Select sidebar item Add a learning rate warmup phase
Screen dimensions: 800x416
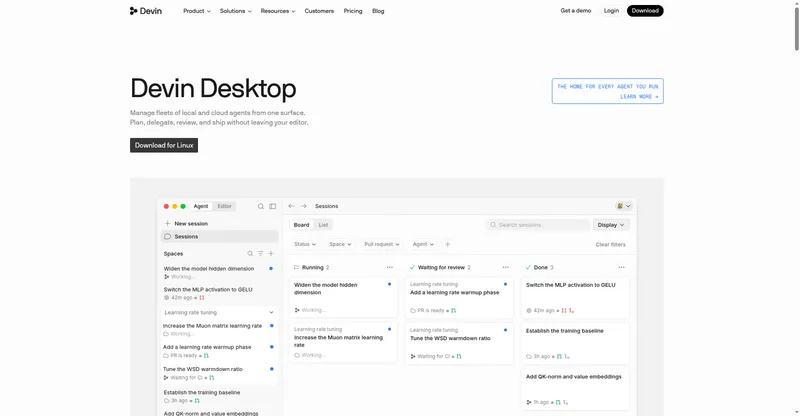tap(218, 351)
